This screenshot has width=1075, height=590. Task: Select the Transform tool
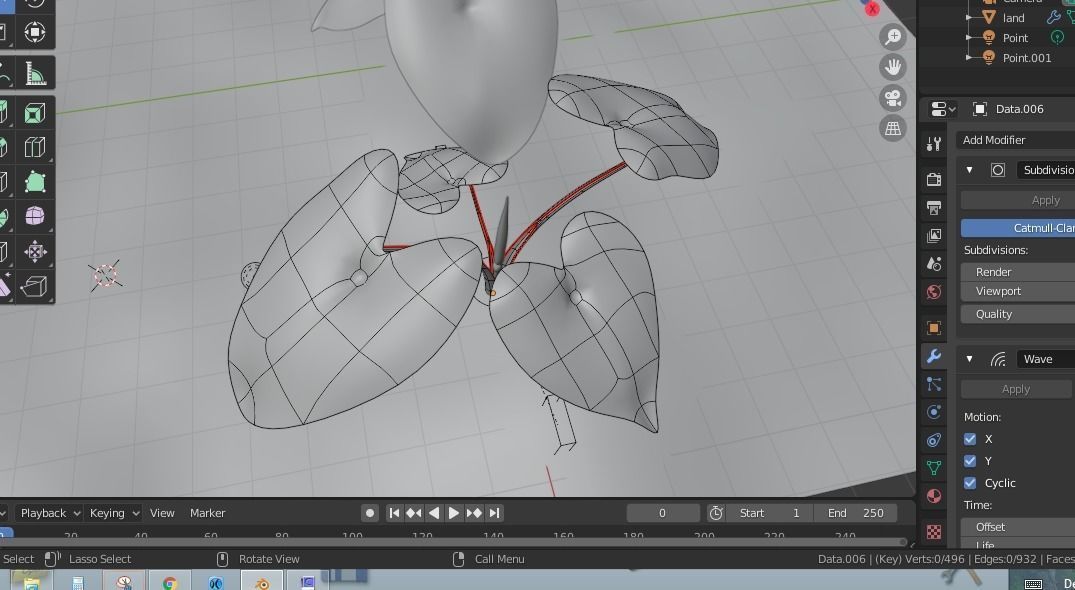34,32
